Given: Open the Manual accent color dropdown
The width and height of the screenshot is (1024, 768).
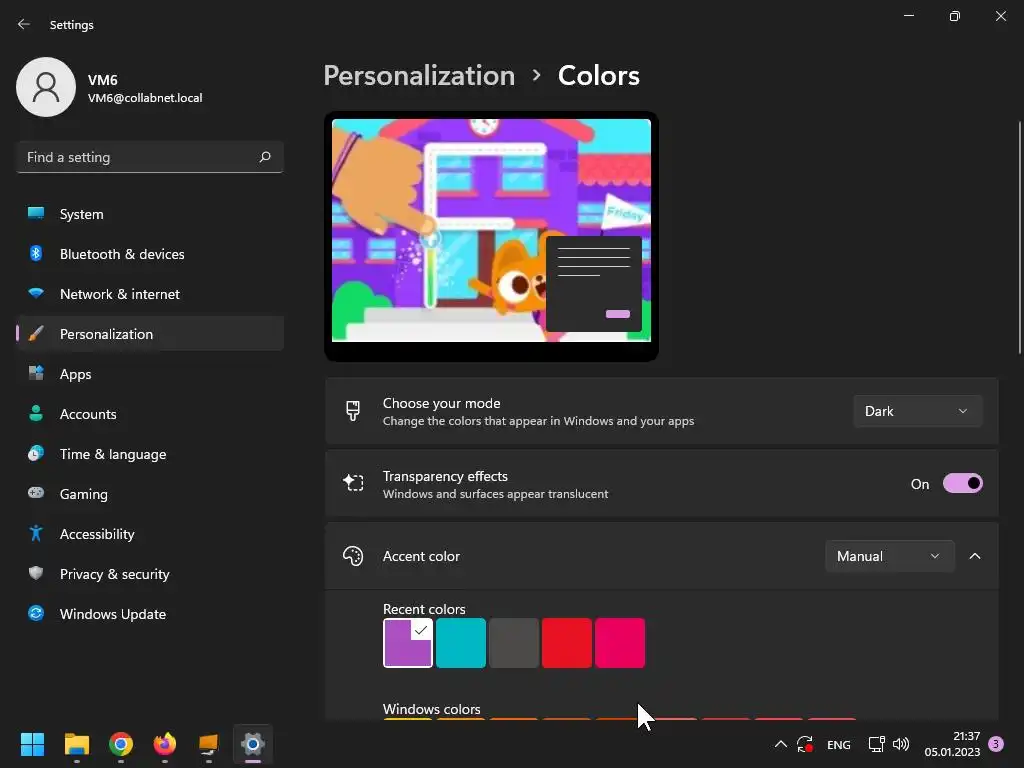Looking at the screenshot, I should (889, 556).
